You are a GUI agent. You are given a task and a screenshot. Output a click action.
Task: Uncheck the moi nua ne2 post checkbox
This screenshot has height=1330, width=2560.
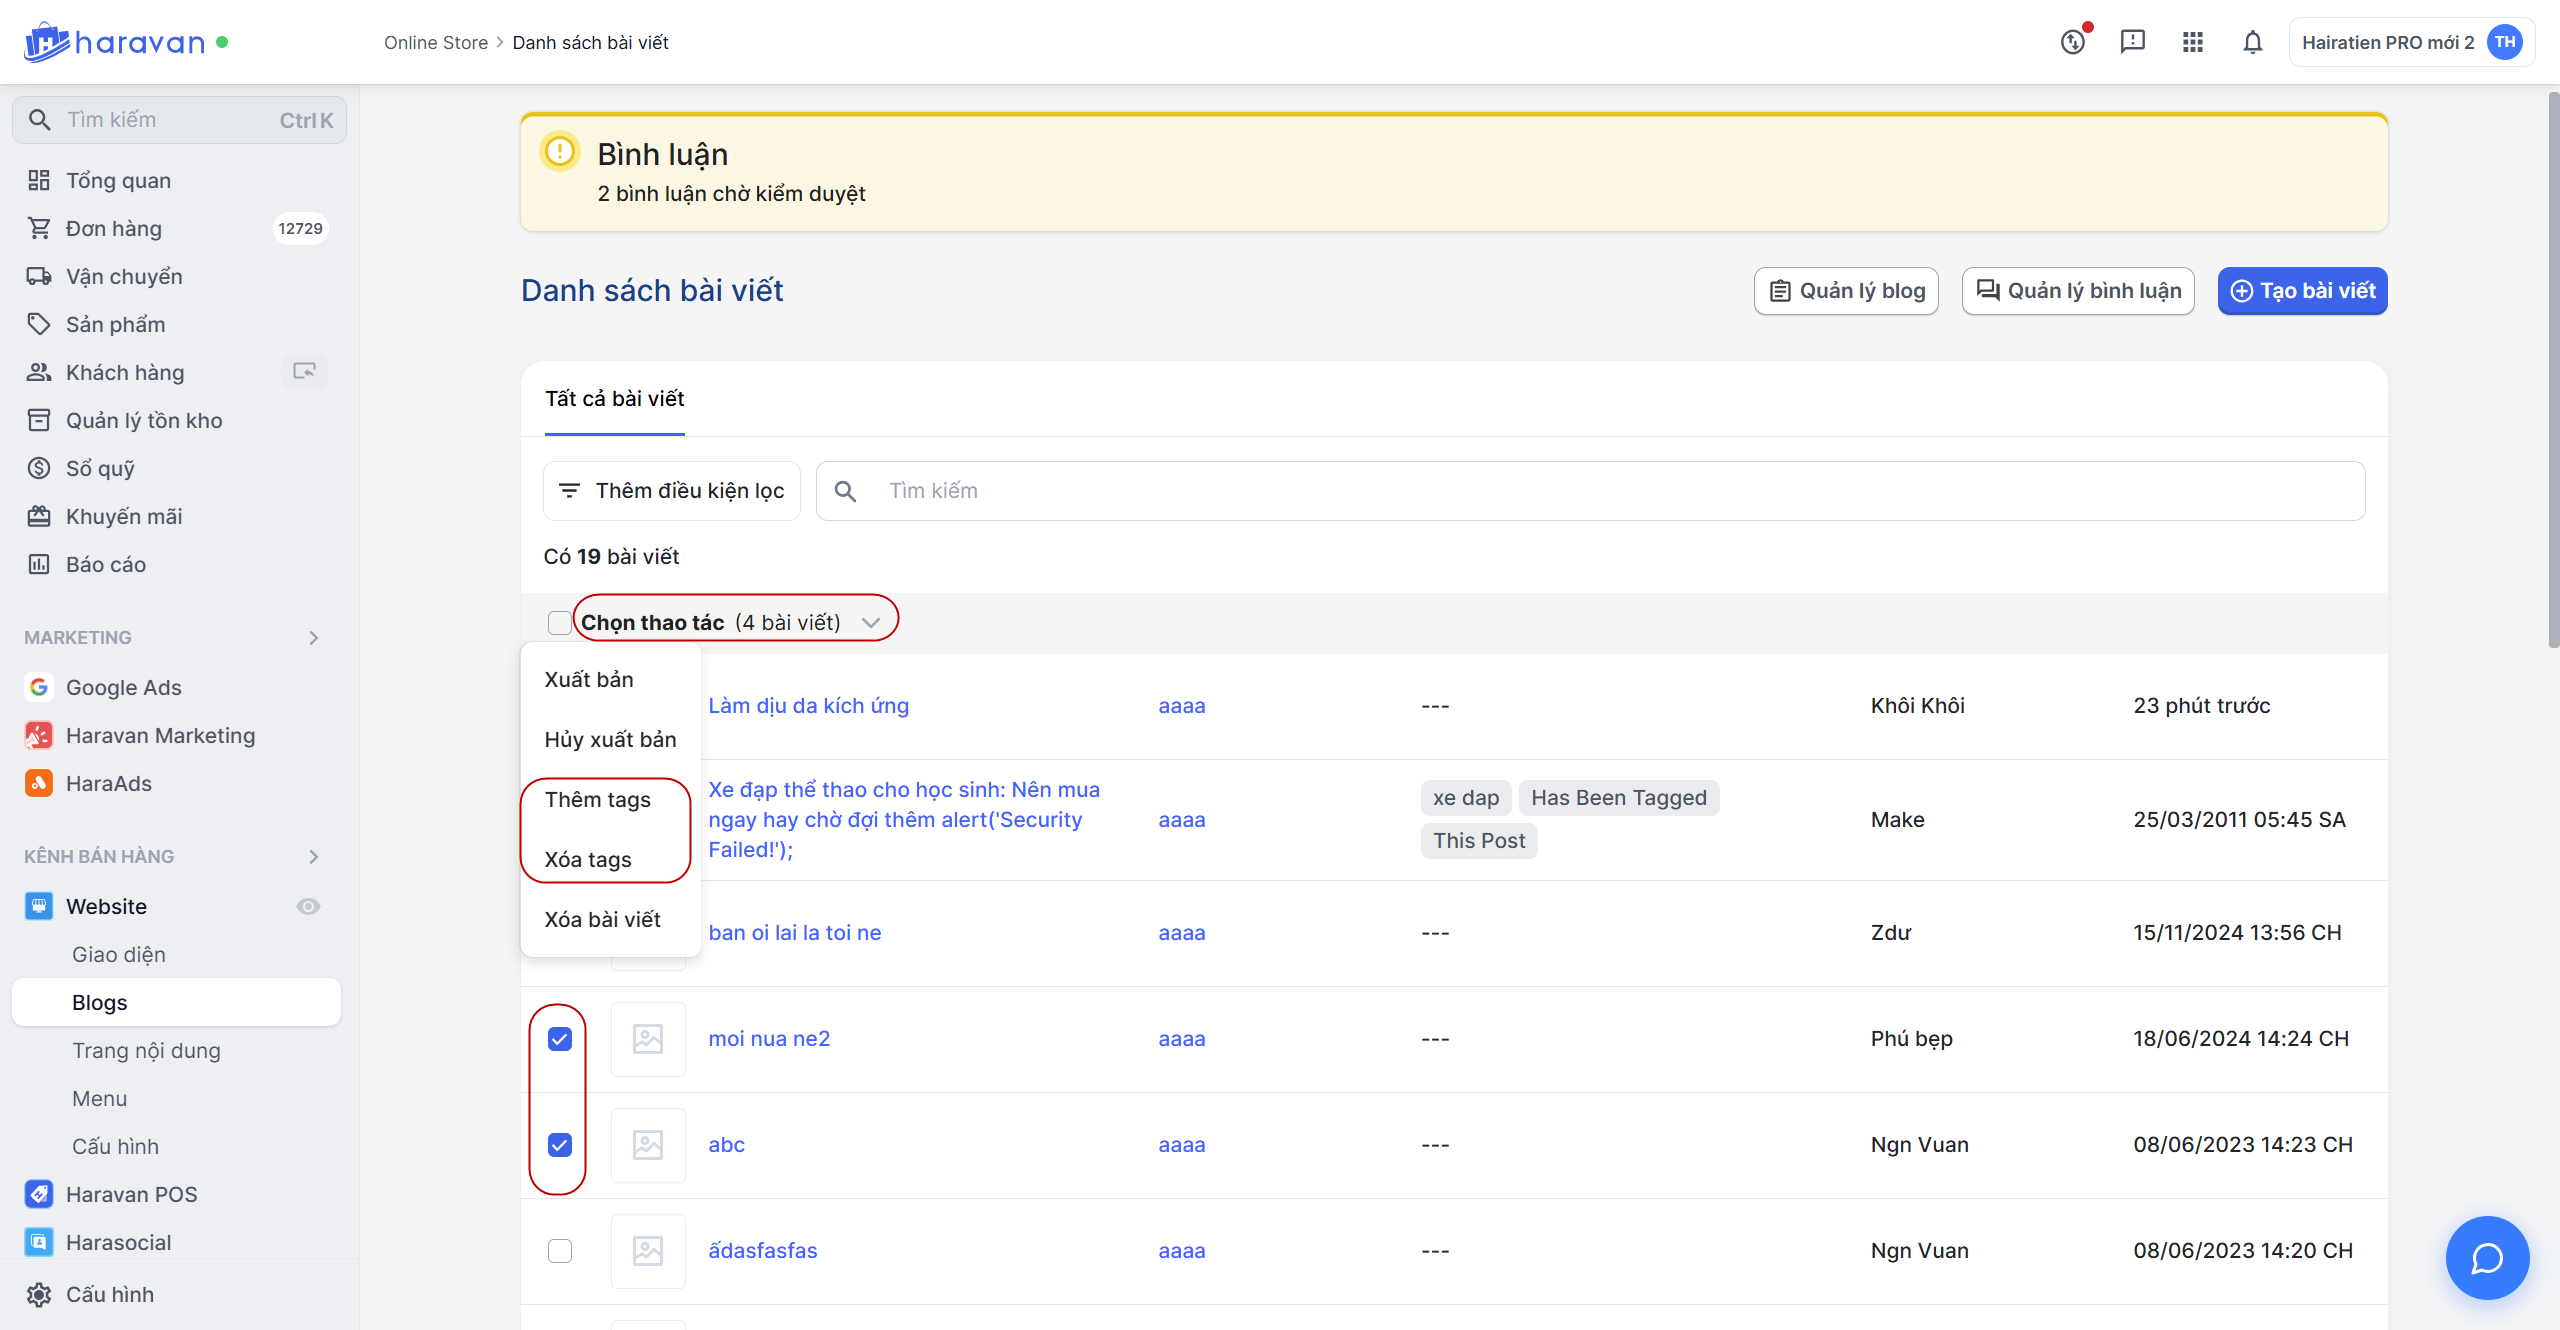560,1039
